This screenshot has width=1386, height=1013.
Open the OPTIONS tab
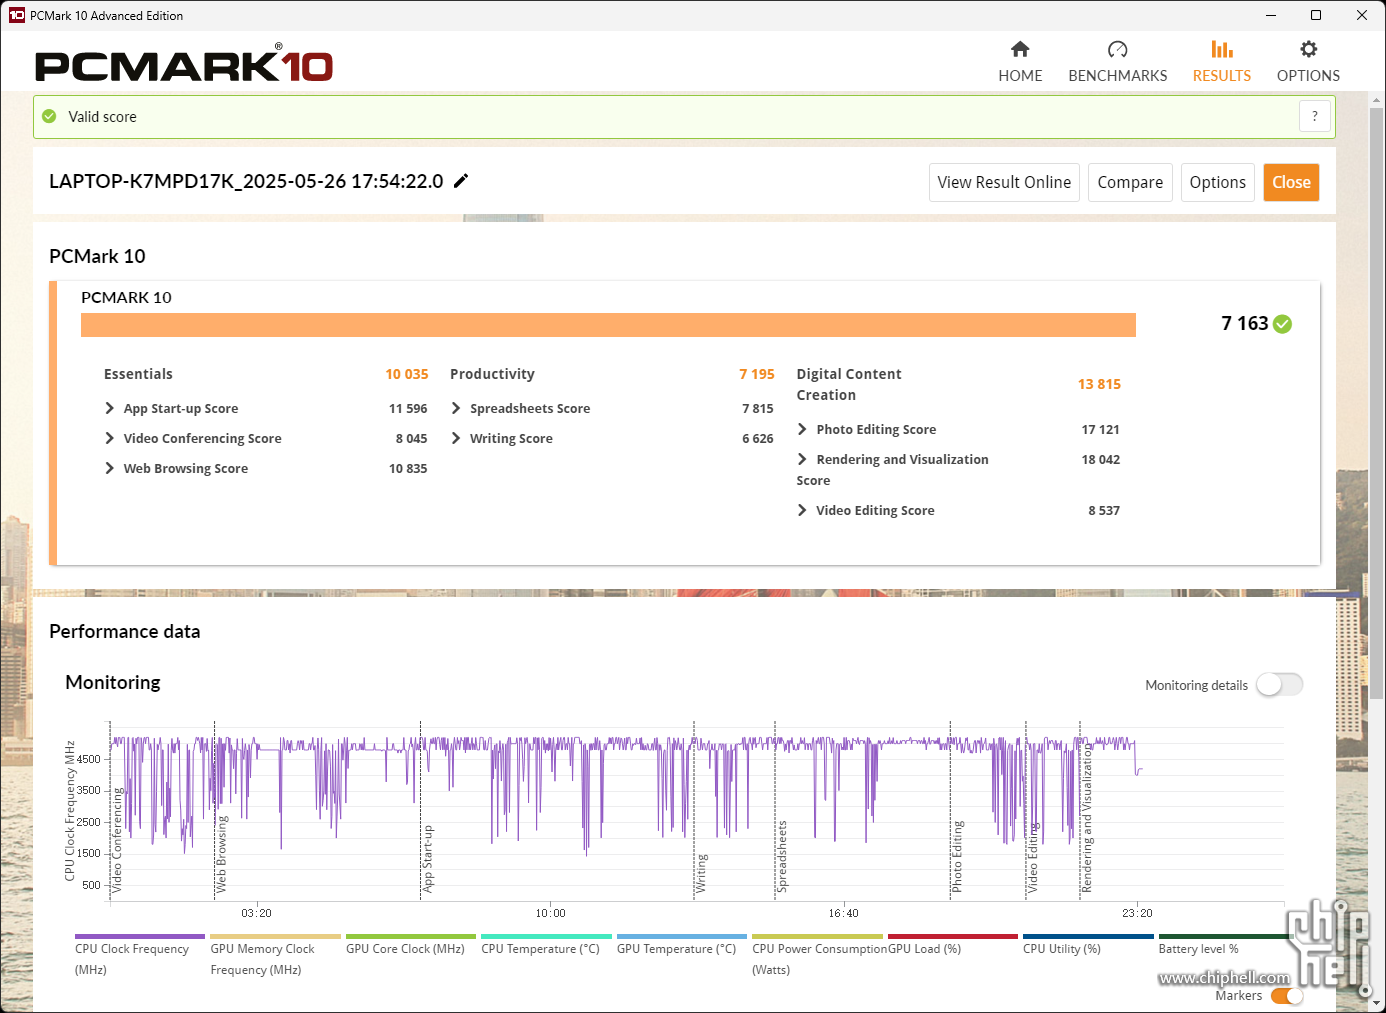click(1308, 62)
